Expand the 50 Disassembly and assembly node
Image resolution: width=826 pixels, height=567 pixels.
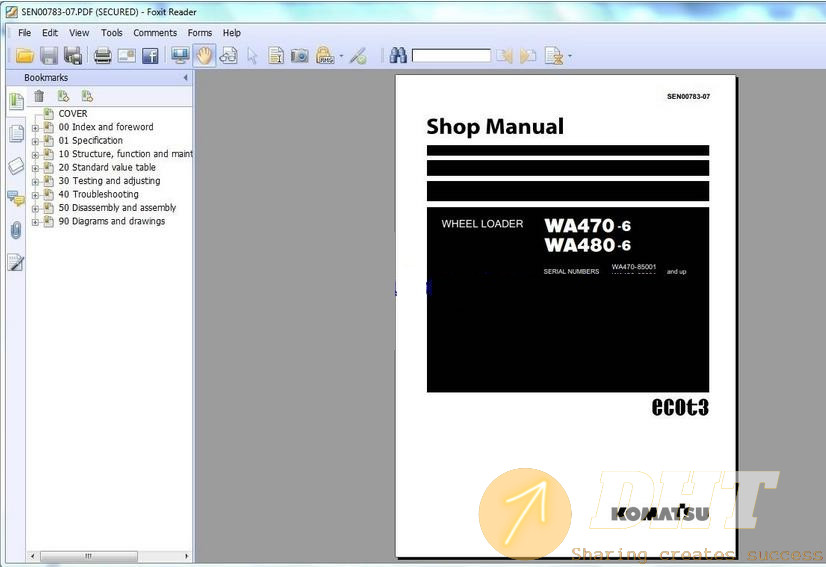35,209
